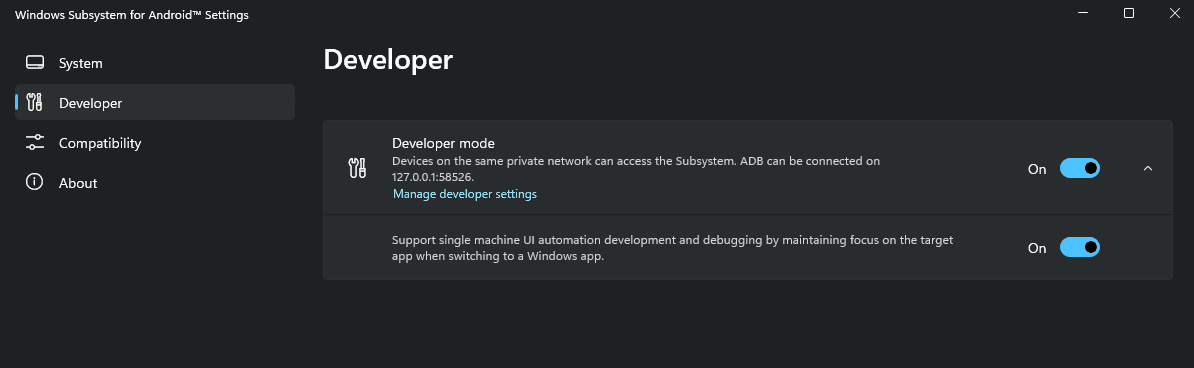The image size is (1194, 368).
Task: Click the Windows Subsystem for Android Settings title
Action: click(132, 14)
